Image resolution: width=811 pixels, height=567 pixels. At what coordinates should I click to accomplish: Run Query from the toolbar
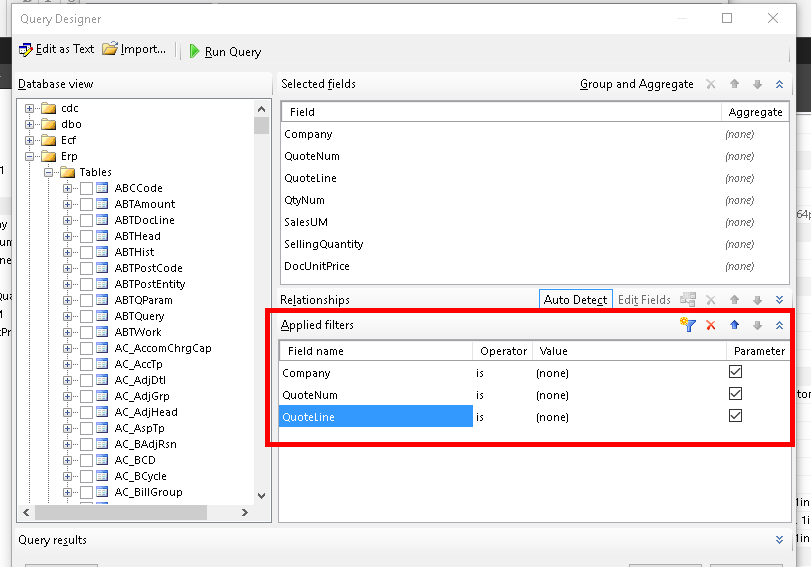225,51
